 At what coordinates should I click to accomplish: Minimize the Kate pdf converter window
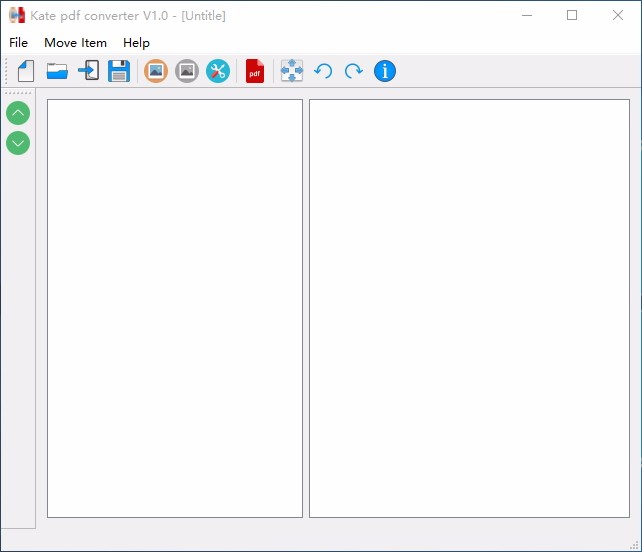(x=527, y=15)
